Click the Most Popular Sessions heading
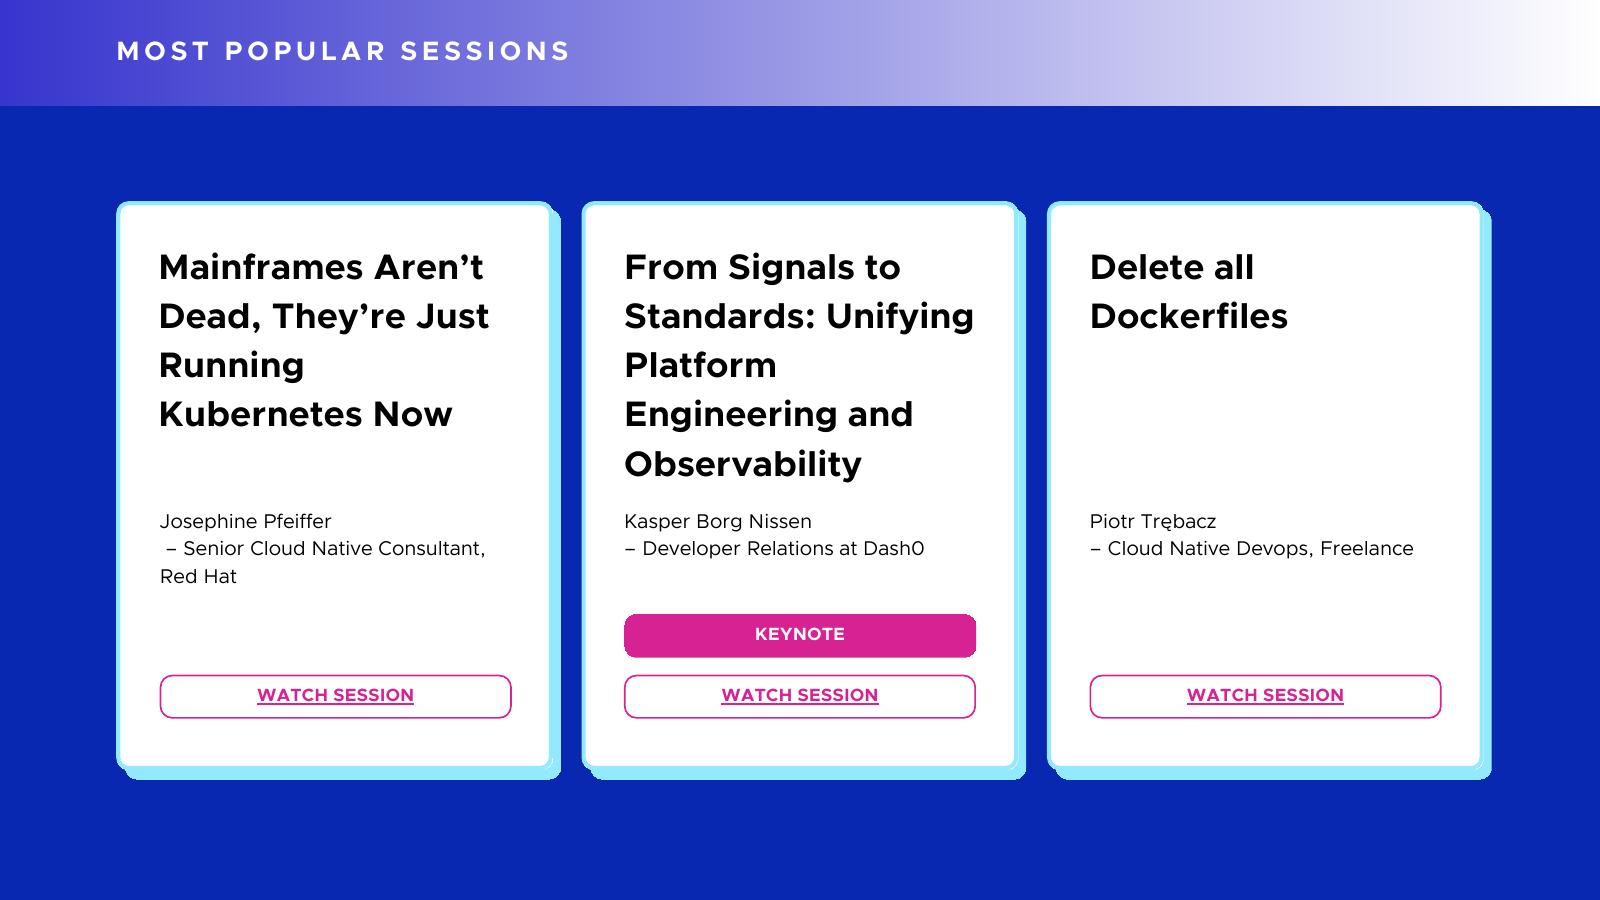The width and height of the screenshot is (1600, 900). click(343, 51)
